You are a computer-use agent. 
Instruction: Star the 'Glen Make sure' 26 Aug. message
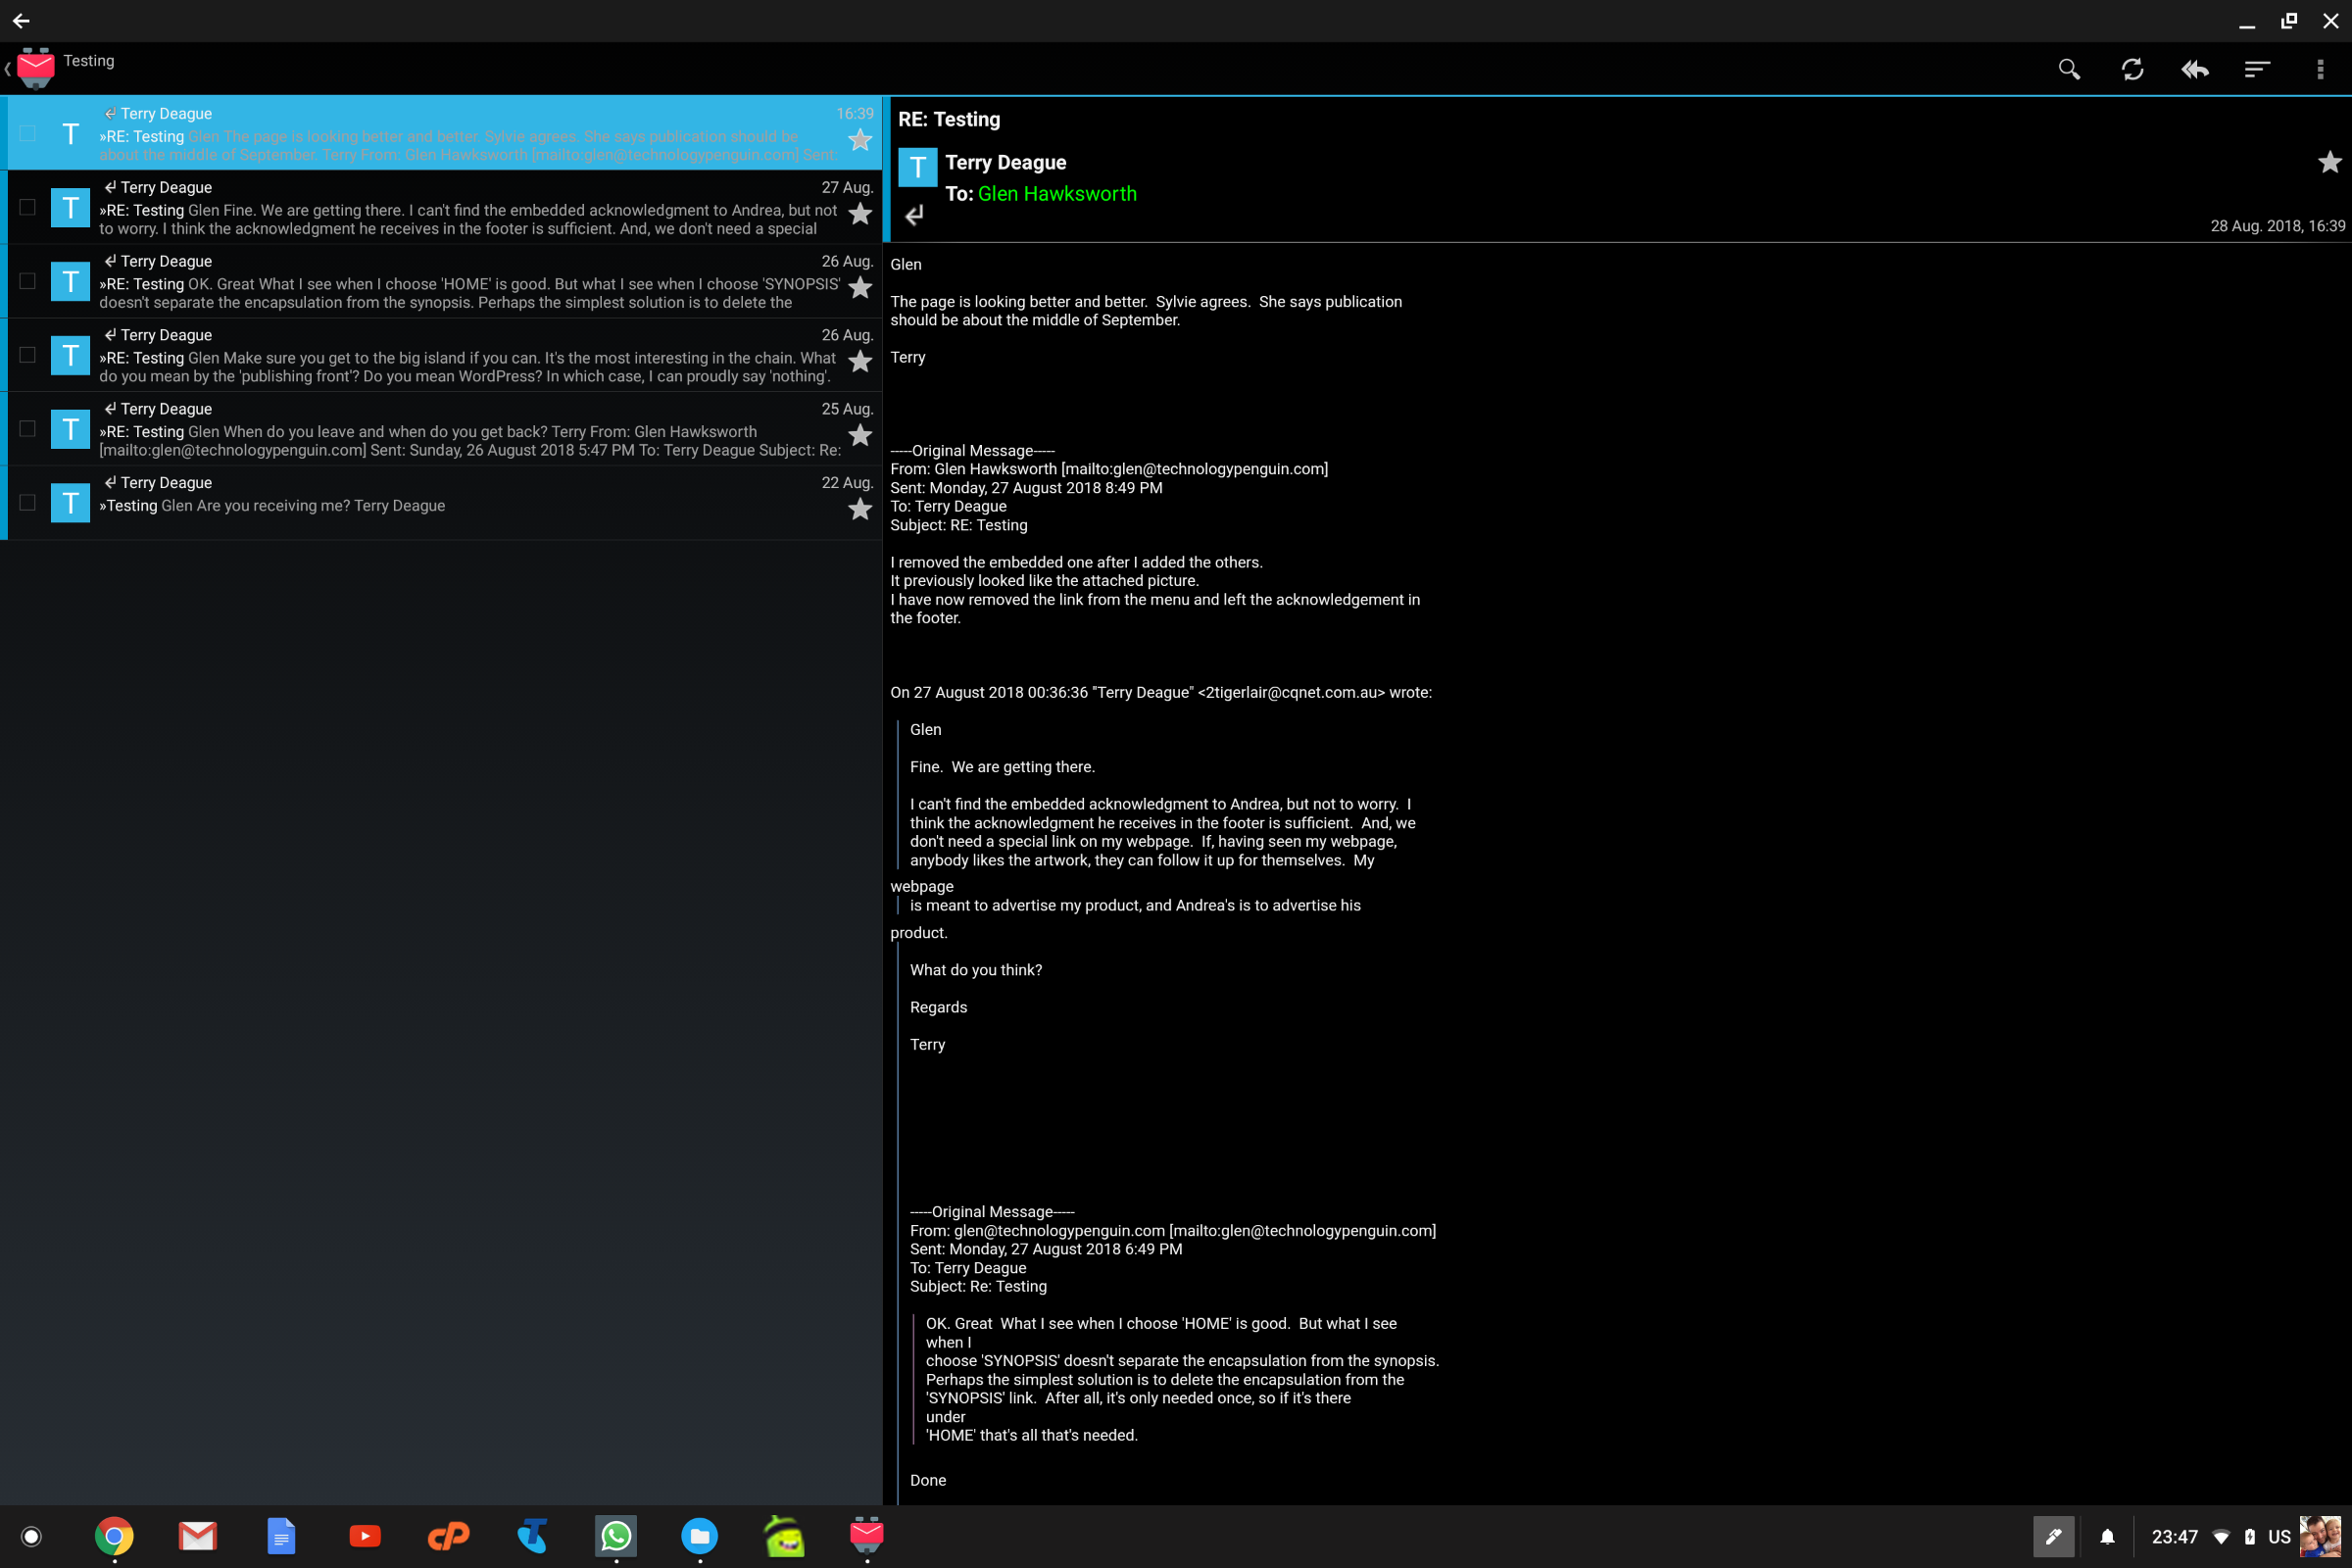coord(860,362)
